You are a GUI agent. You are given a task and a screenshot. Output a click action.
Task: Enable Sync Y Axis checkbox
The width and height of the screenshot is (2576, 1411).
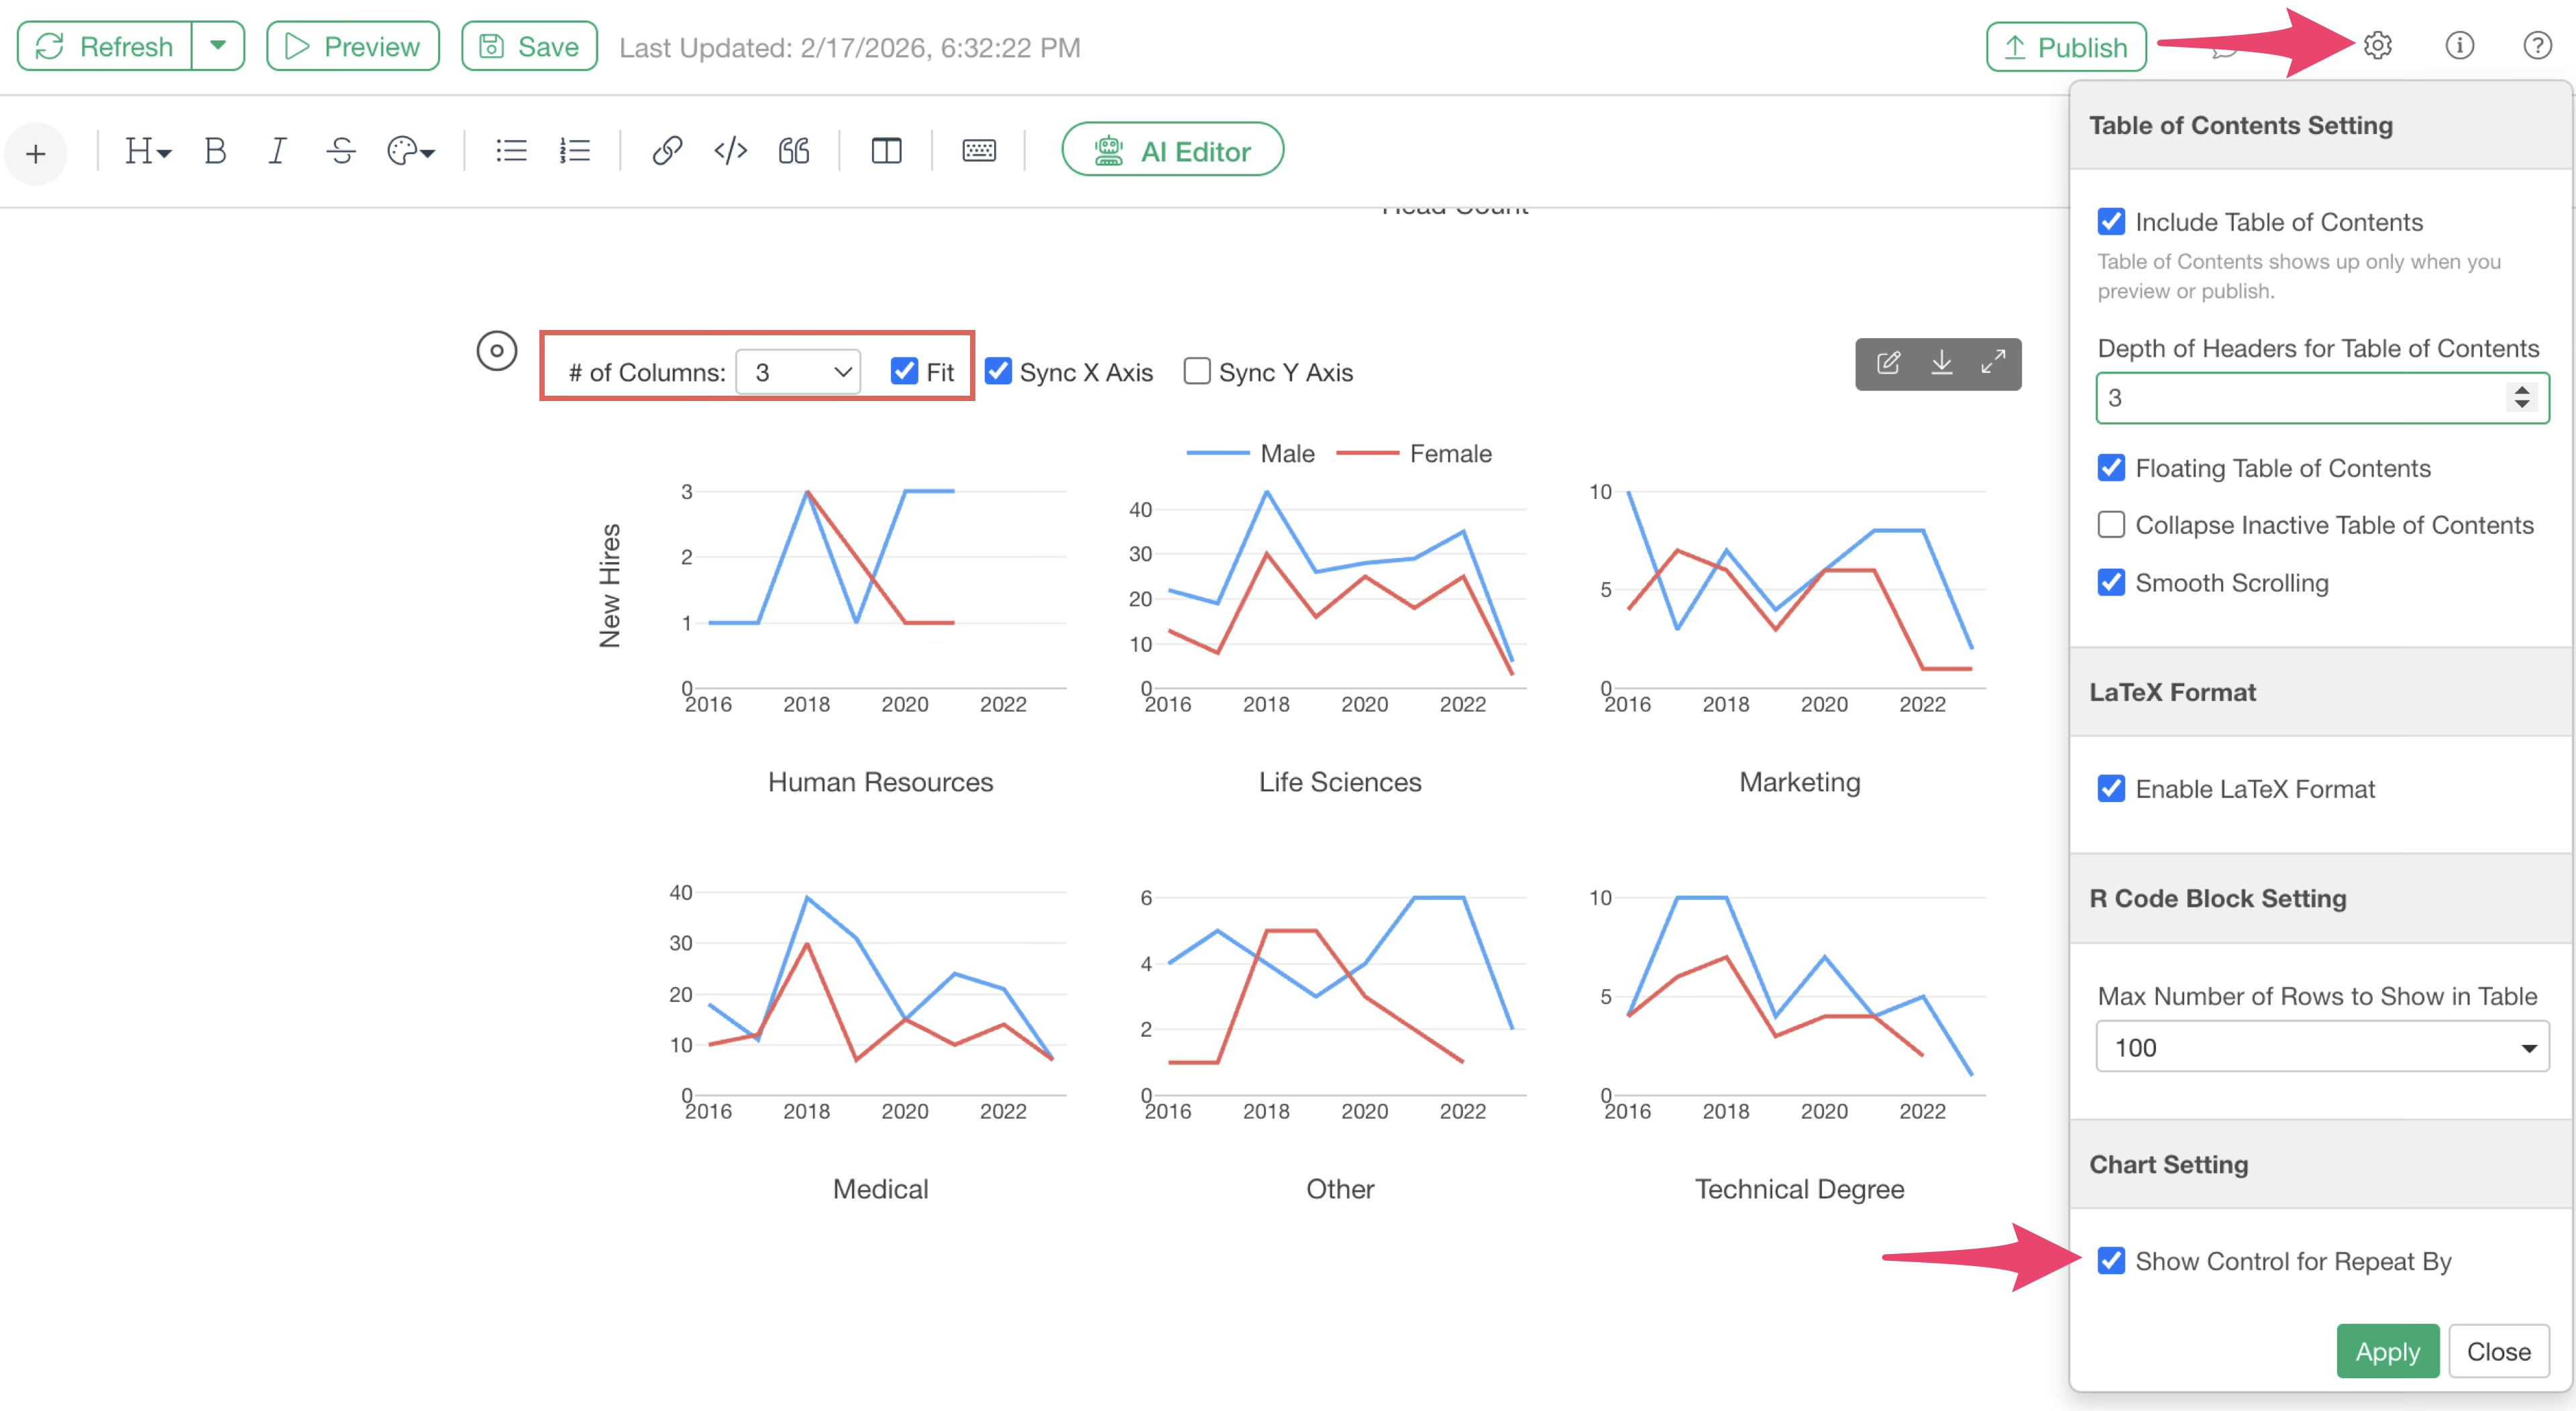coord(1197,372)
